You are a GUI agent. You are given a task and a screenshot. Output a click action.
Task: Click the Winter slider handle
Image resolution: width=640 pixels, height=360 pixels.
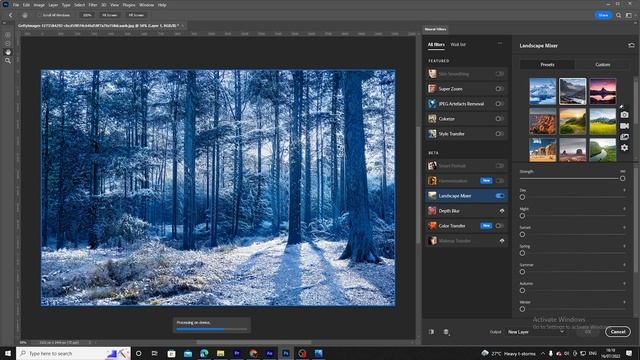[522, 309]
